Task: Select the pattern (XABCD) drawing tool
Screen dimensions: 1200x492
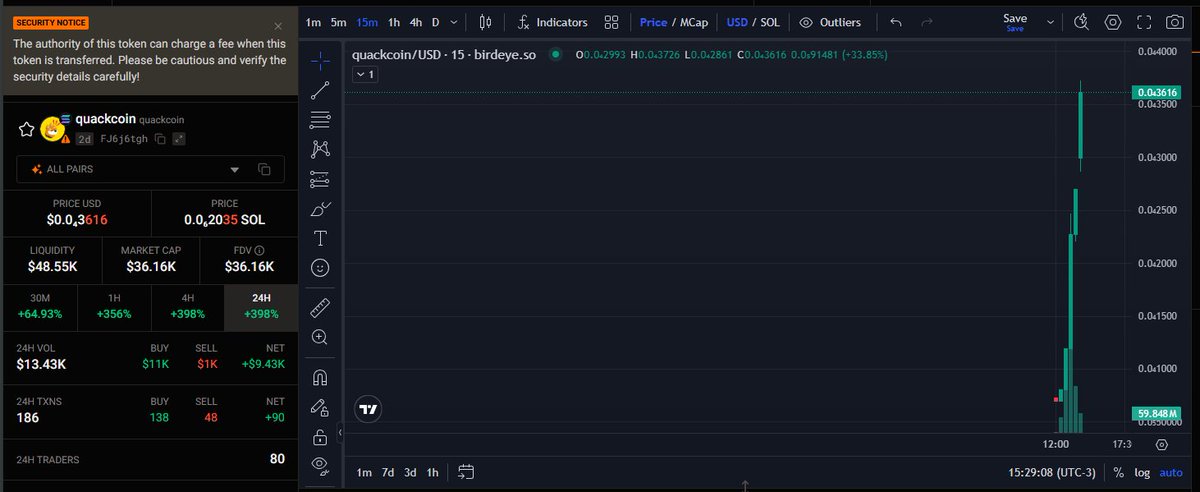Action: [x=320, y=149]
